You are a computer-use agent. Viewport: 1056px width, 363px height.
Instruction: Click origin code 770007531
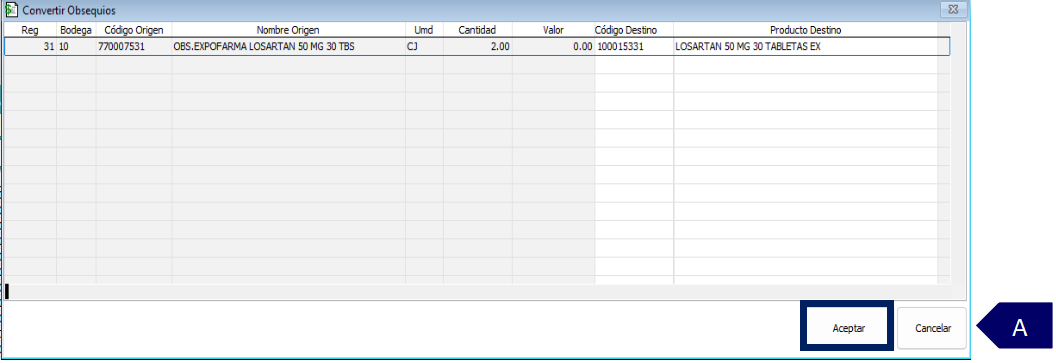tap(134, 46)
